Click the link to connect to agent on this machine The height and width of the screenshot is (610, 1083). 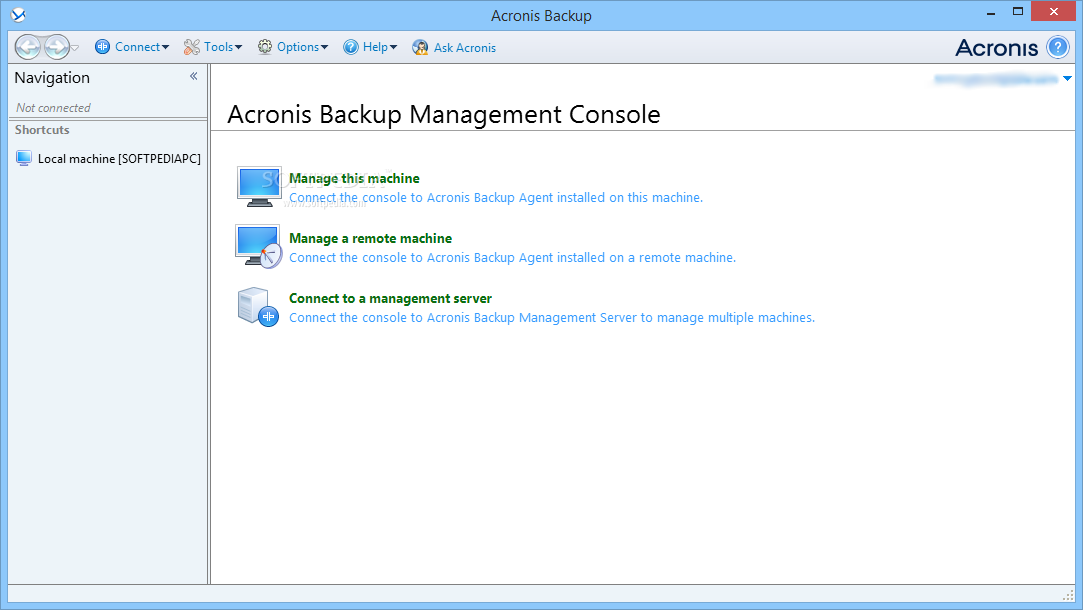[496, 198]
